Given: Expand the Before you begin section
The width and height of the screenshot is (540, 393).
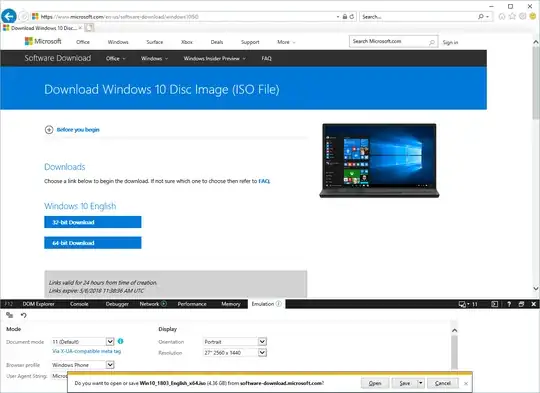Looking at the screenshot, I should (x=72, y=130).
